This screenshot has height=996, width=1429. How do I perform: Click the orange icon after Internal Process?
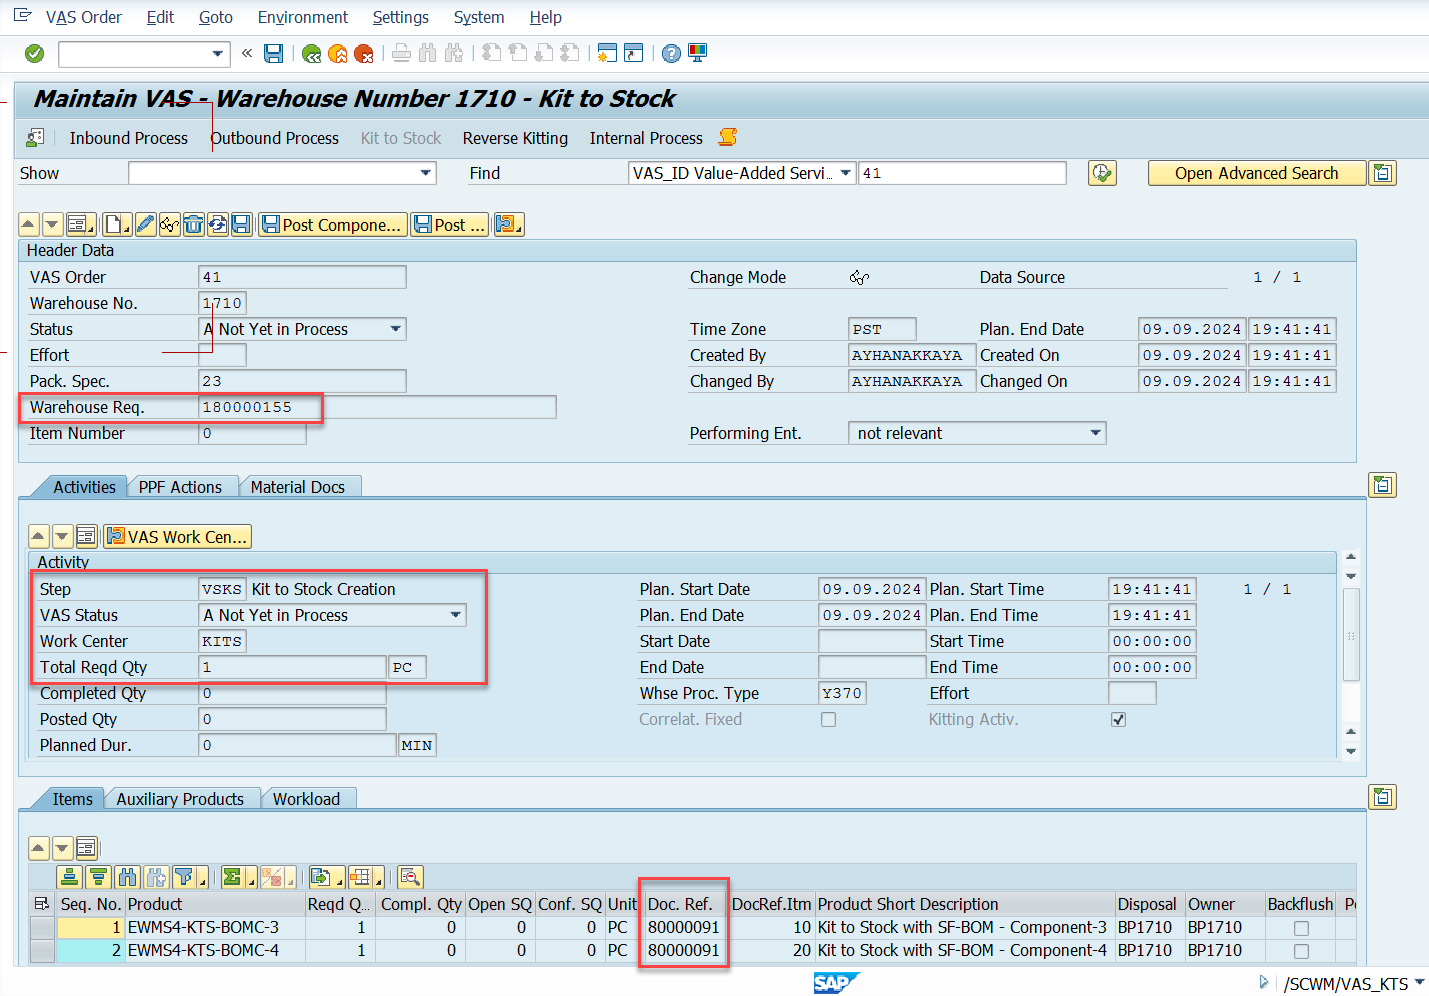(x=728, y=137)
